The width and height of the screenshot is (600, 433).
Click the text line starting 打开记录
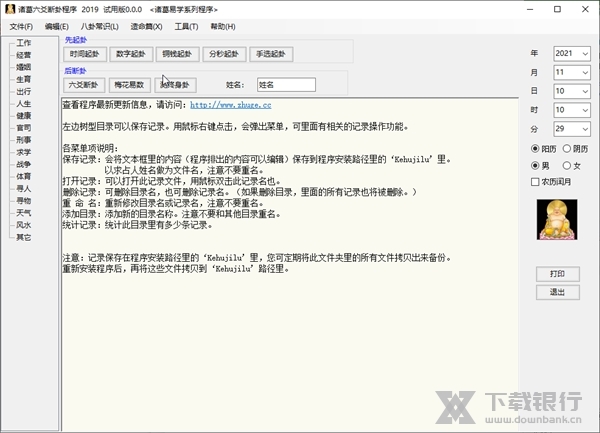pos(172,181)
